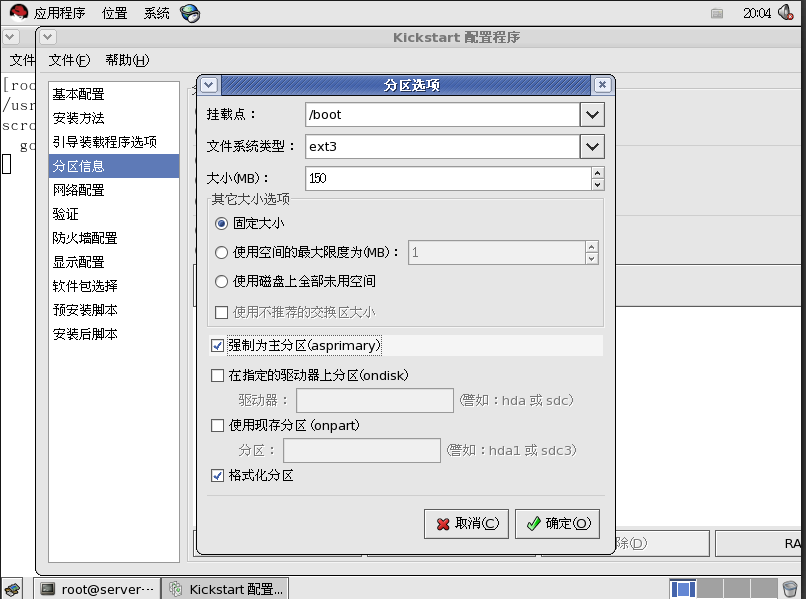This screenshot has height=599, width=806.
Task: Open the Applications menu in top panel
Action: 59,13
